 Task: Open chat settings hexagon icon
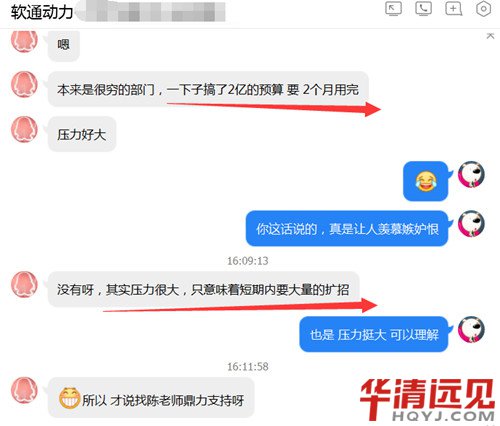483,9
